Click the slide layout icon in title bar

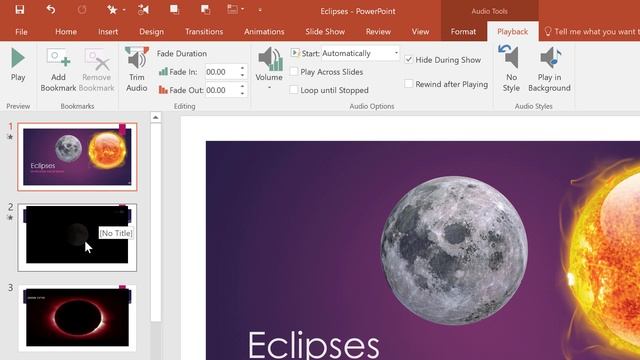click(x=233, y=9)
